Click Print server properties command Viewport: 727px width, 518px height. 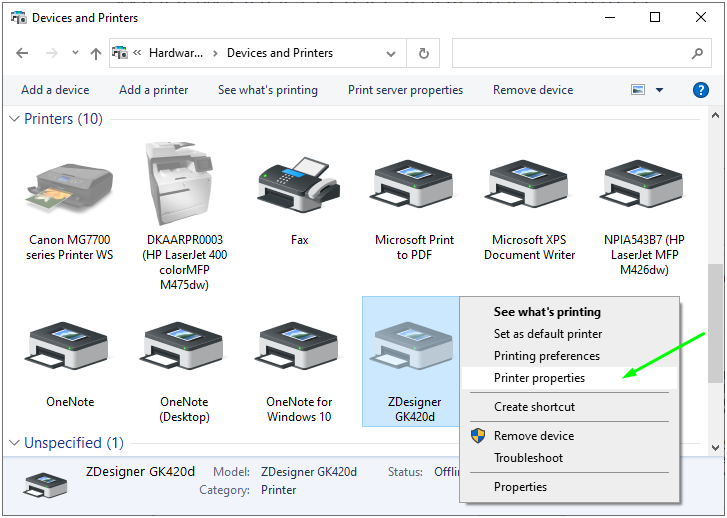(405, 90)
